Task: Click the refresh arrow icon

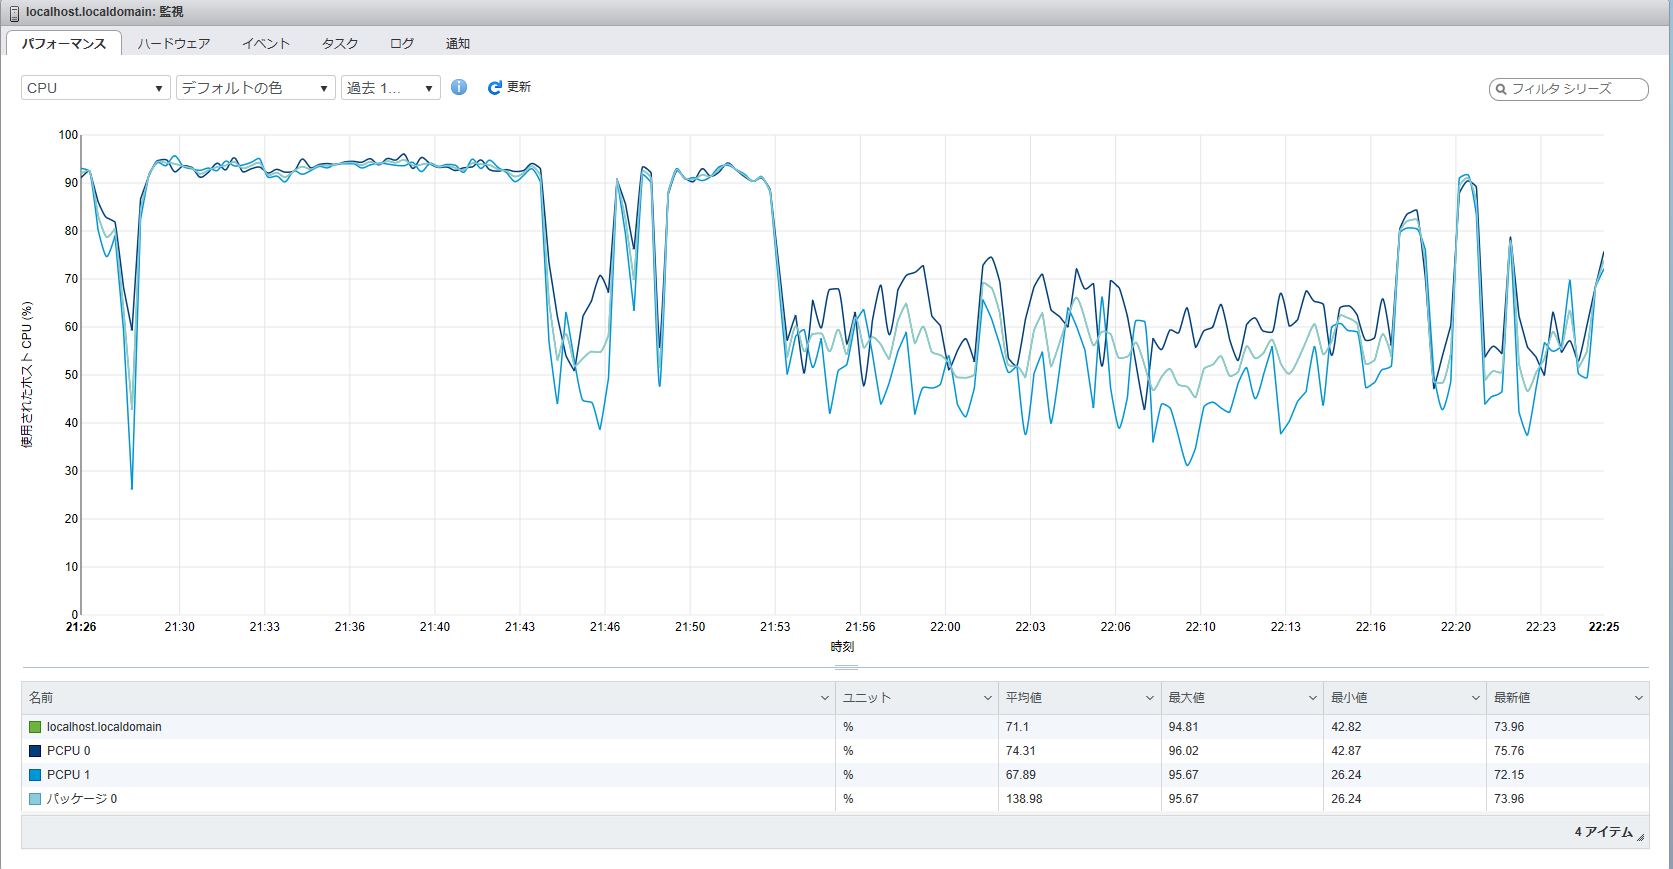Action: [x=494, y=88]
